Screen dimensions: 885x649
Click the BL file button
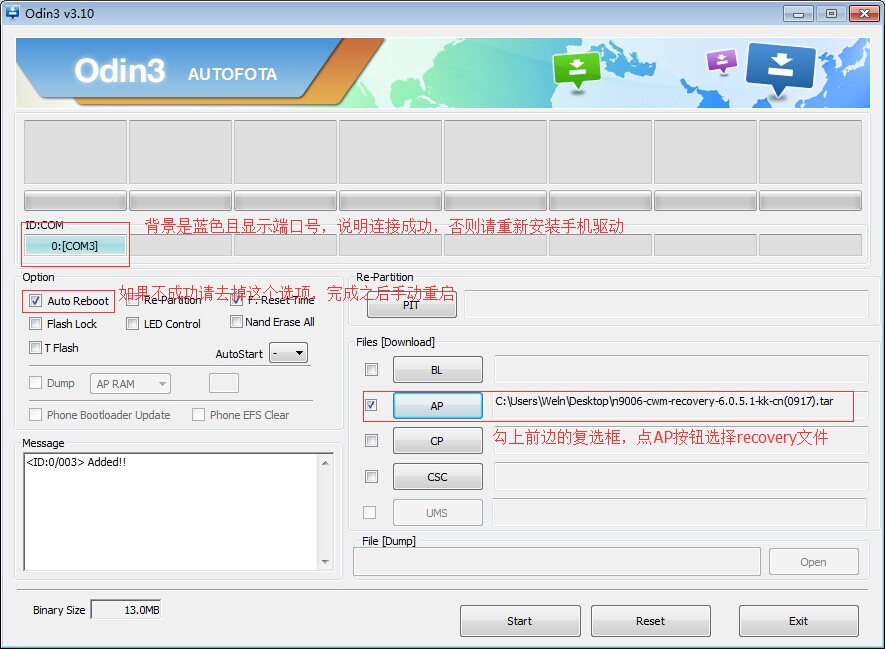(x=437, y=370)
